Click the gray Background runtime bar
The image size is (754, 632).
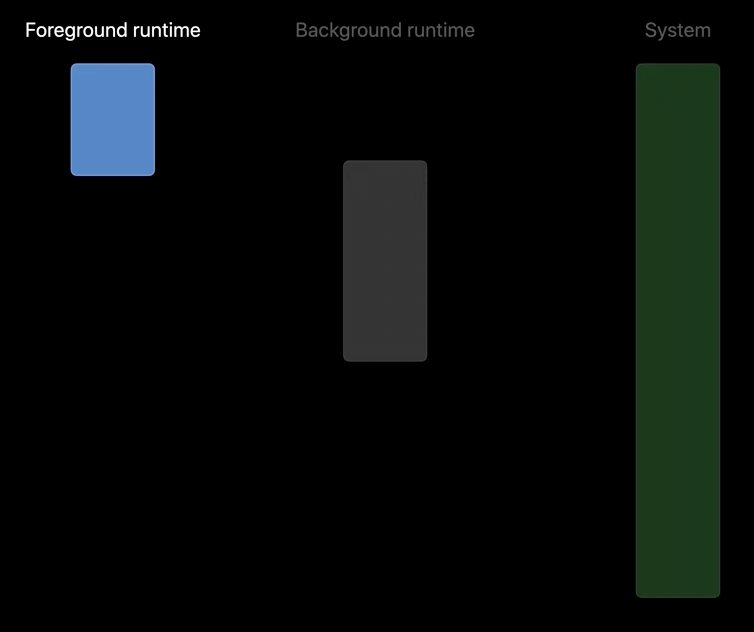(x=385, y=261)
